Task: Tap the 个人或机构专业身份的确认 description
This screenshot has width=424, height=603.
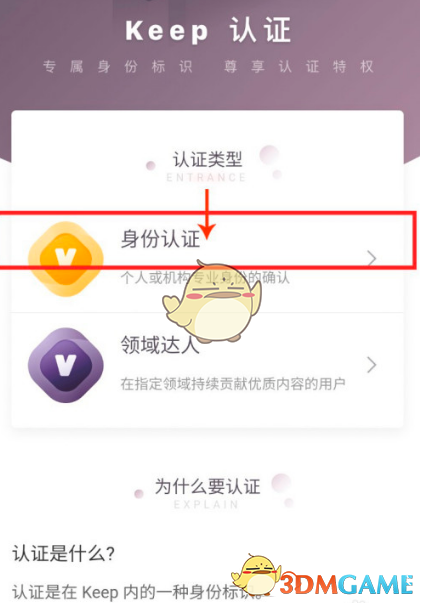Action: (205, 277)
